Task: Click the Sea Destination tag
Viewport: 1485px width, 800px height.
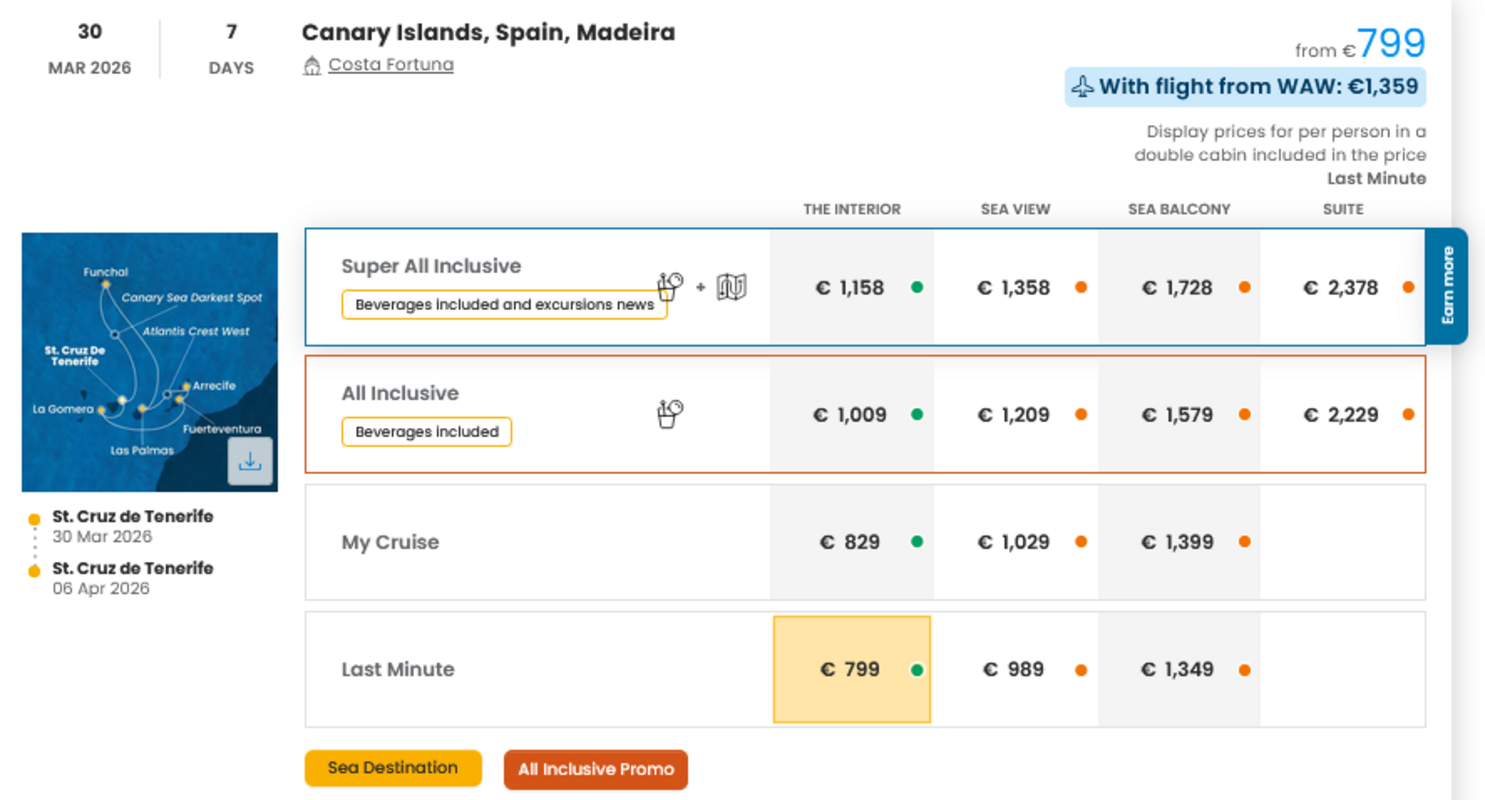Action: click(x=393, y=768)
